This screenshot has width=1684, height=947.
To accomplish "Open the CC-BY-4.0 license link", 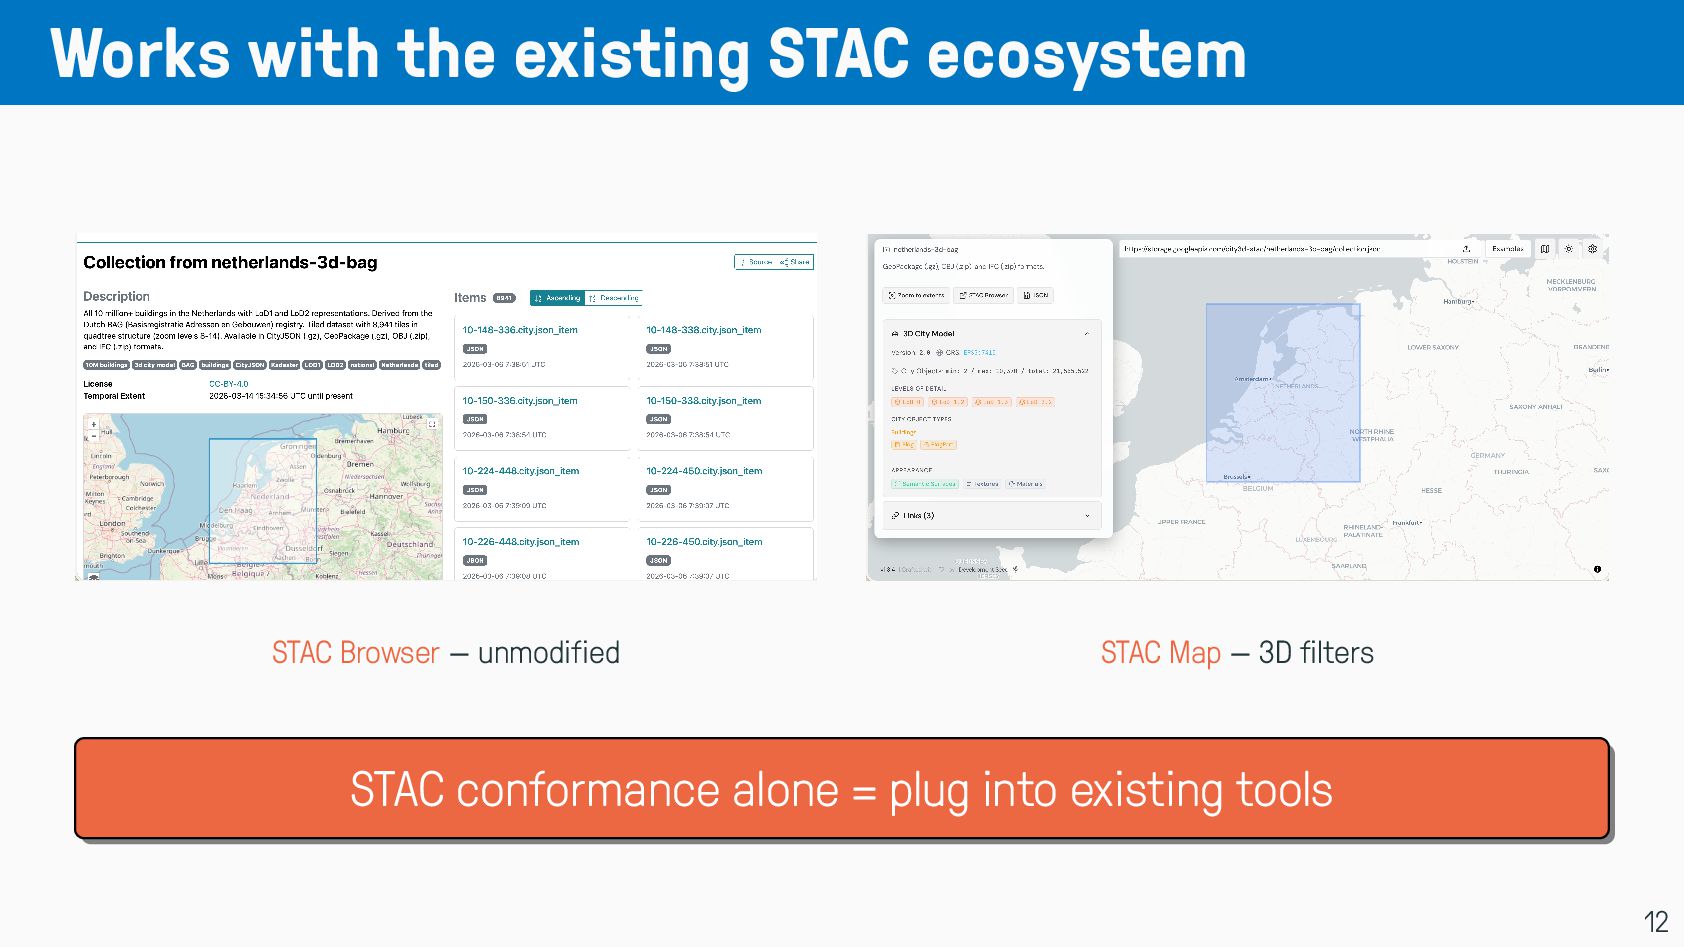I will coord(228,384).
